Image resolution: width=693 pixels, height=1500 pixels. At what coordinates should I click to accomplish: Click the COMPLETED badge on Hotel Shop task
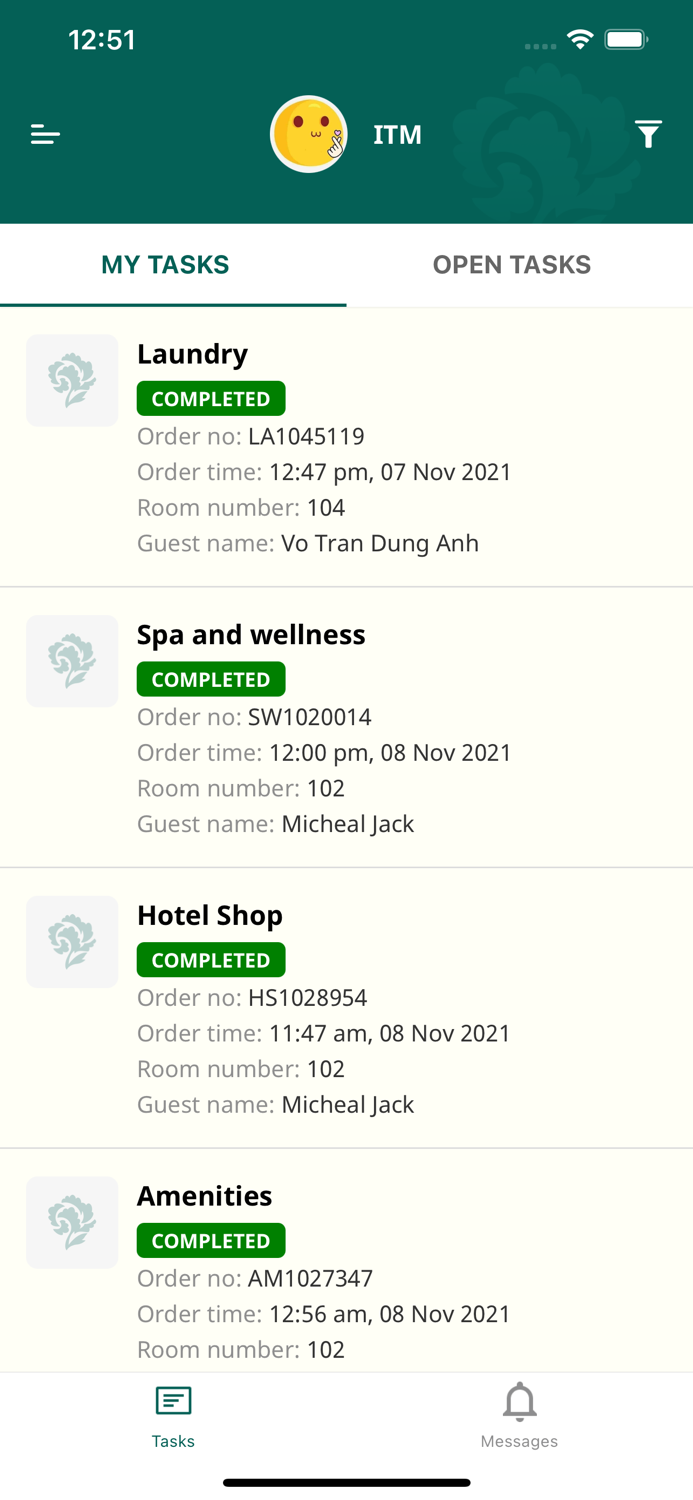pyautogui.click(x=210, y=959)
